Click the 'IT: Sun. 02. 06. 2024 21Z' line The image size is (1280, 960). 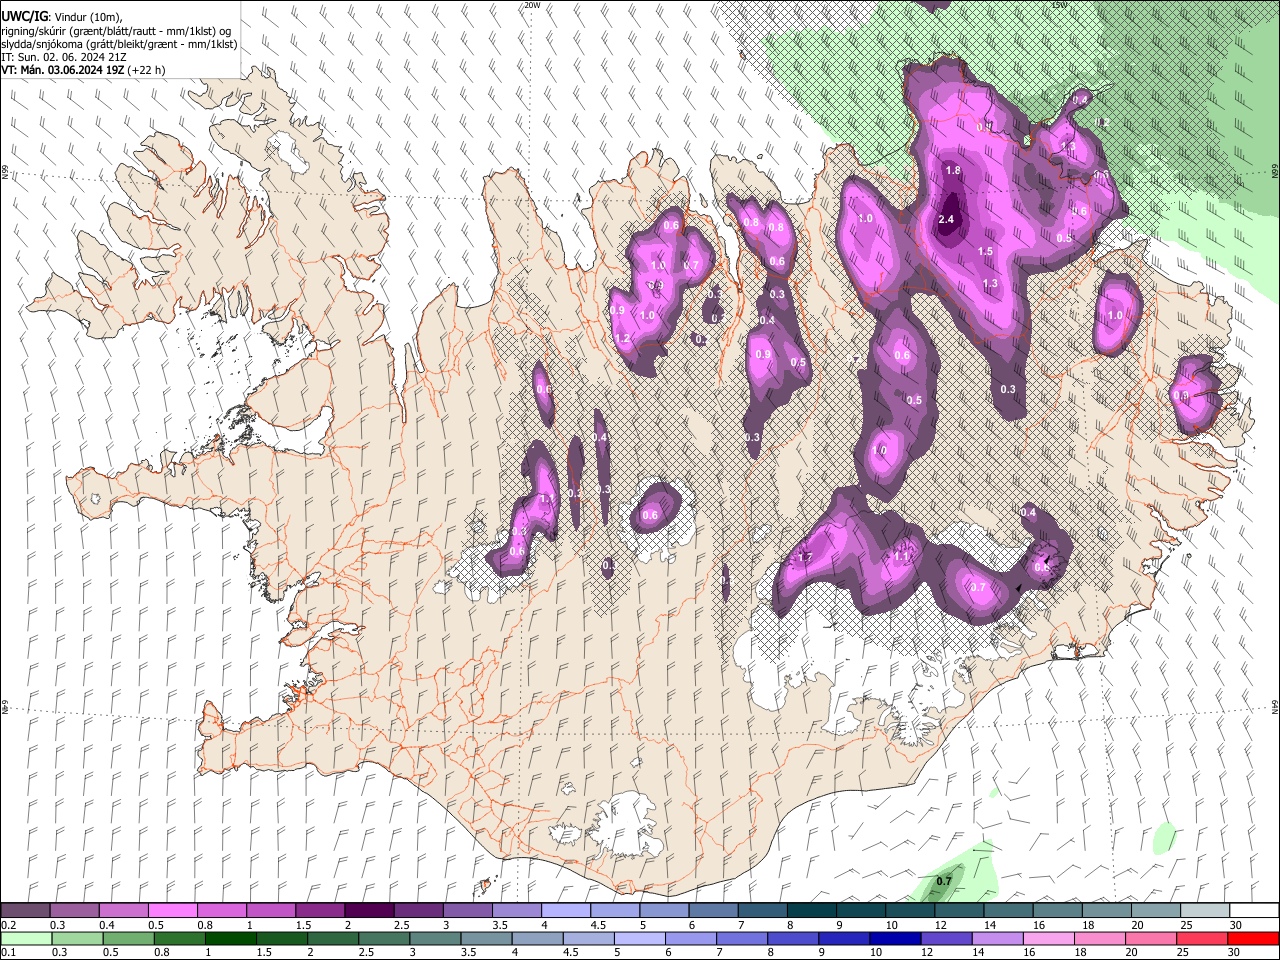click(x=64, y=57)
